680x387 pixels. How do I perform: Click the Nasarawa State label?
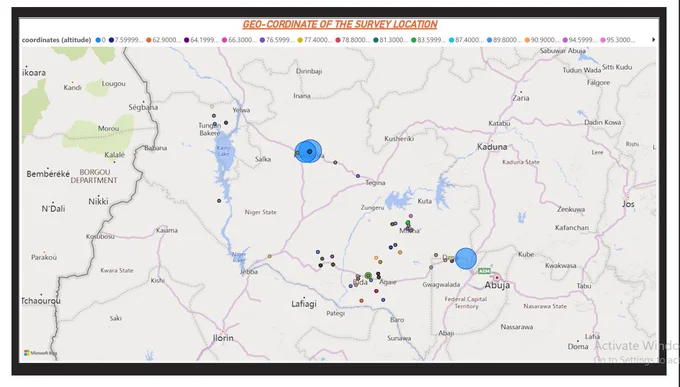click(545, 306)
